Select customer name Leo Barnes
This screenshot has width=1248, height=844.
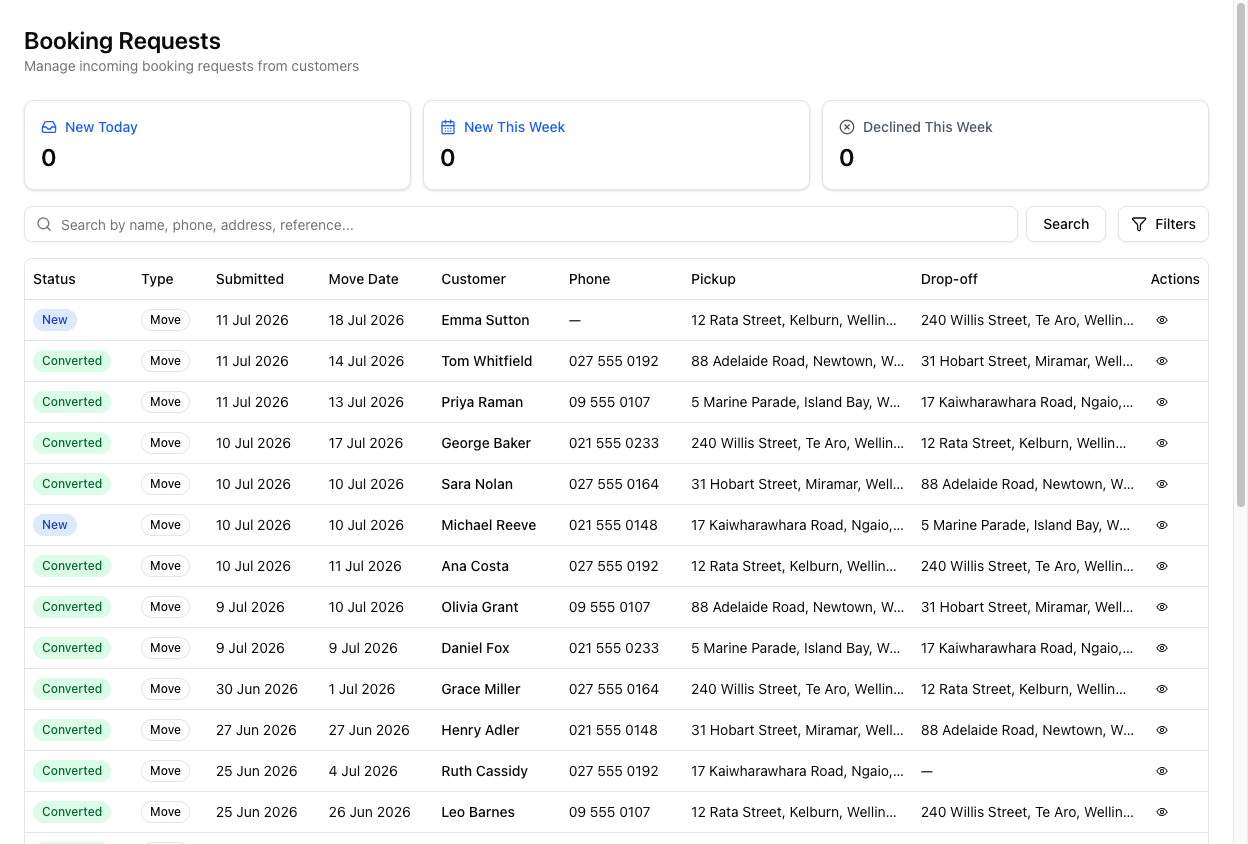tap(478, 812)
